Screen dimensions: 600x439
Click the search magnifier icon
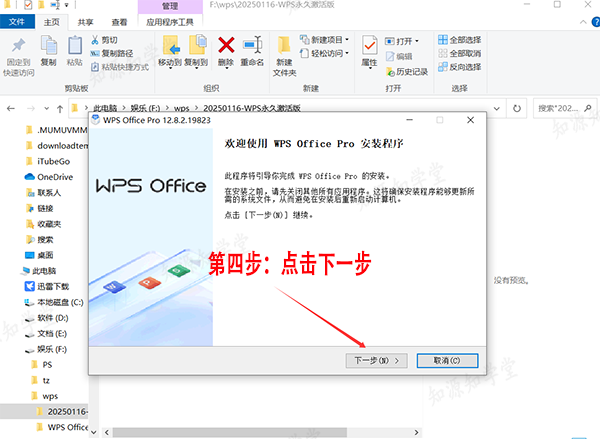(x=588, y=108)
